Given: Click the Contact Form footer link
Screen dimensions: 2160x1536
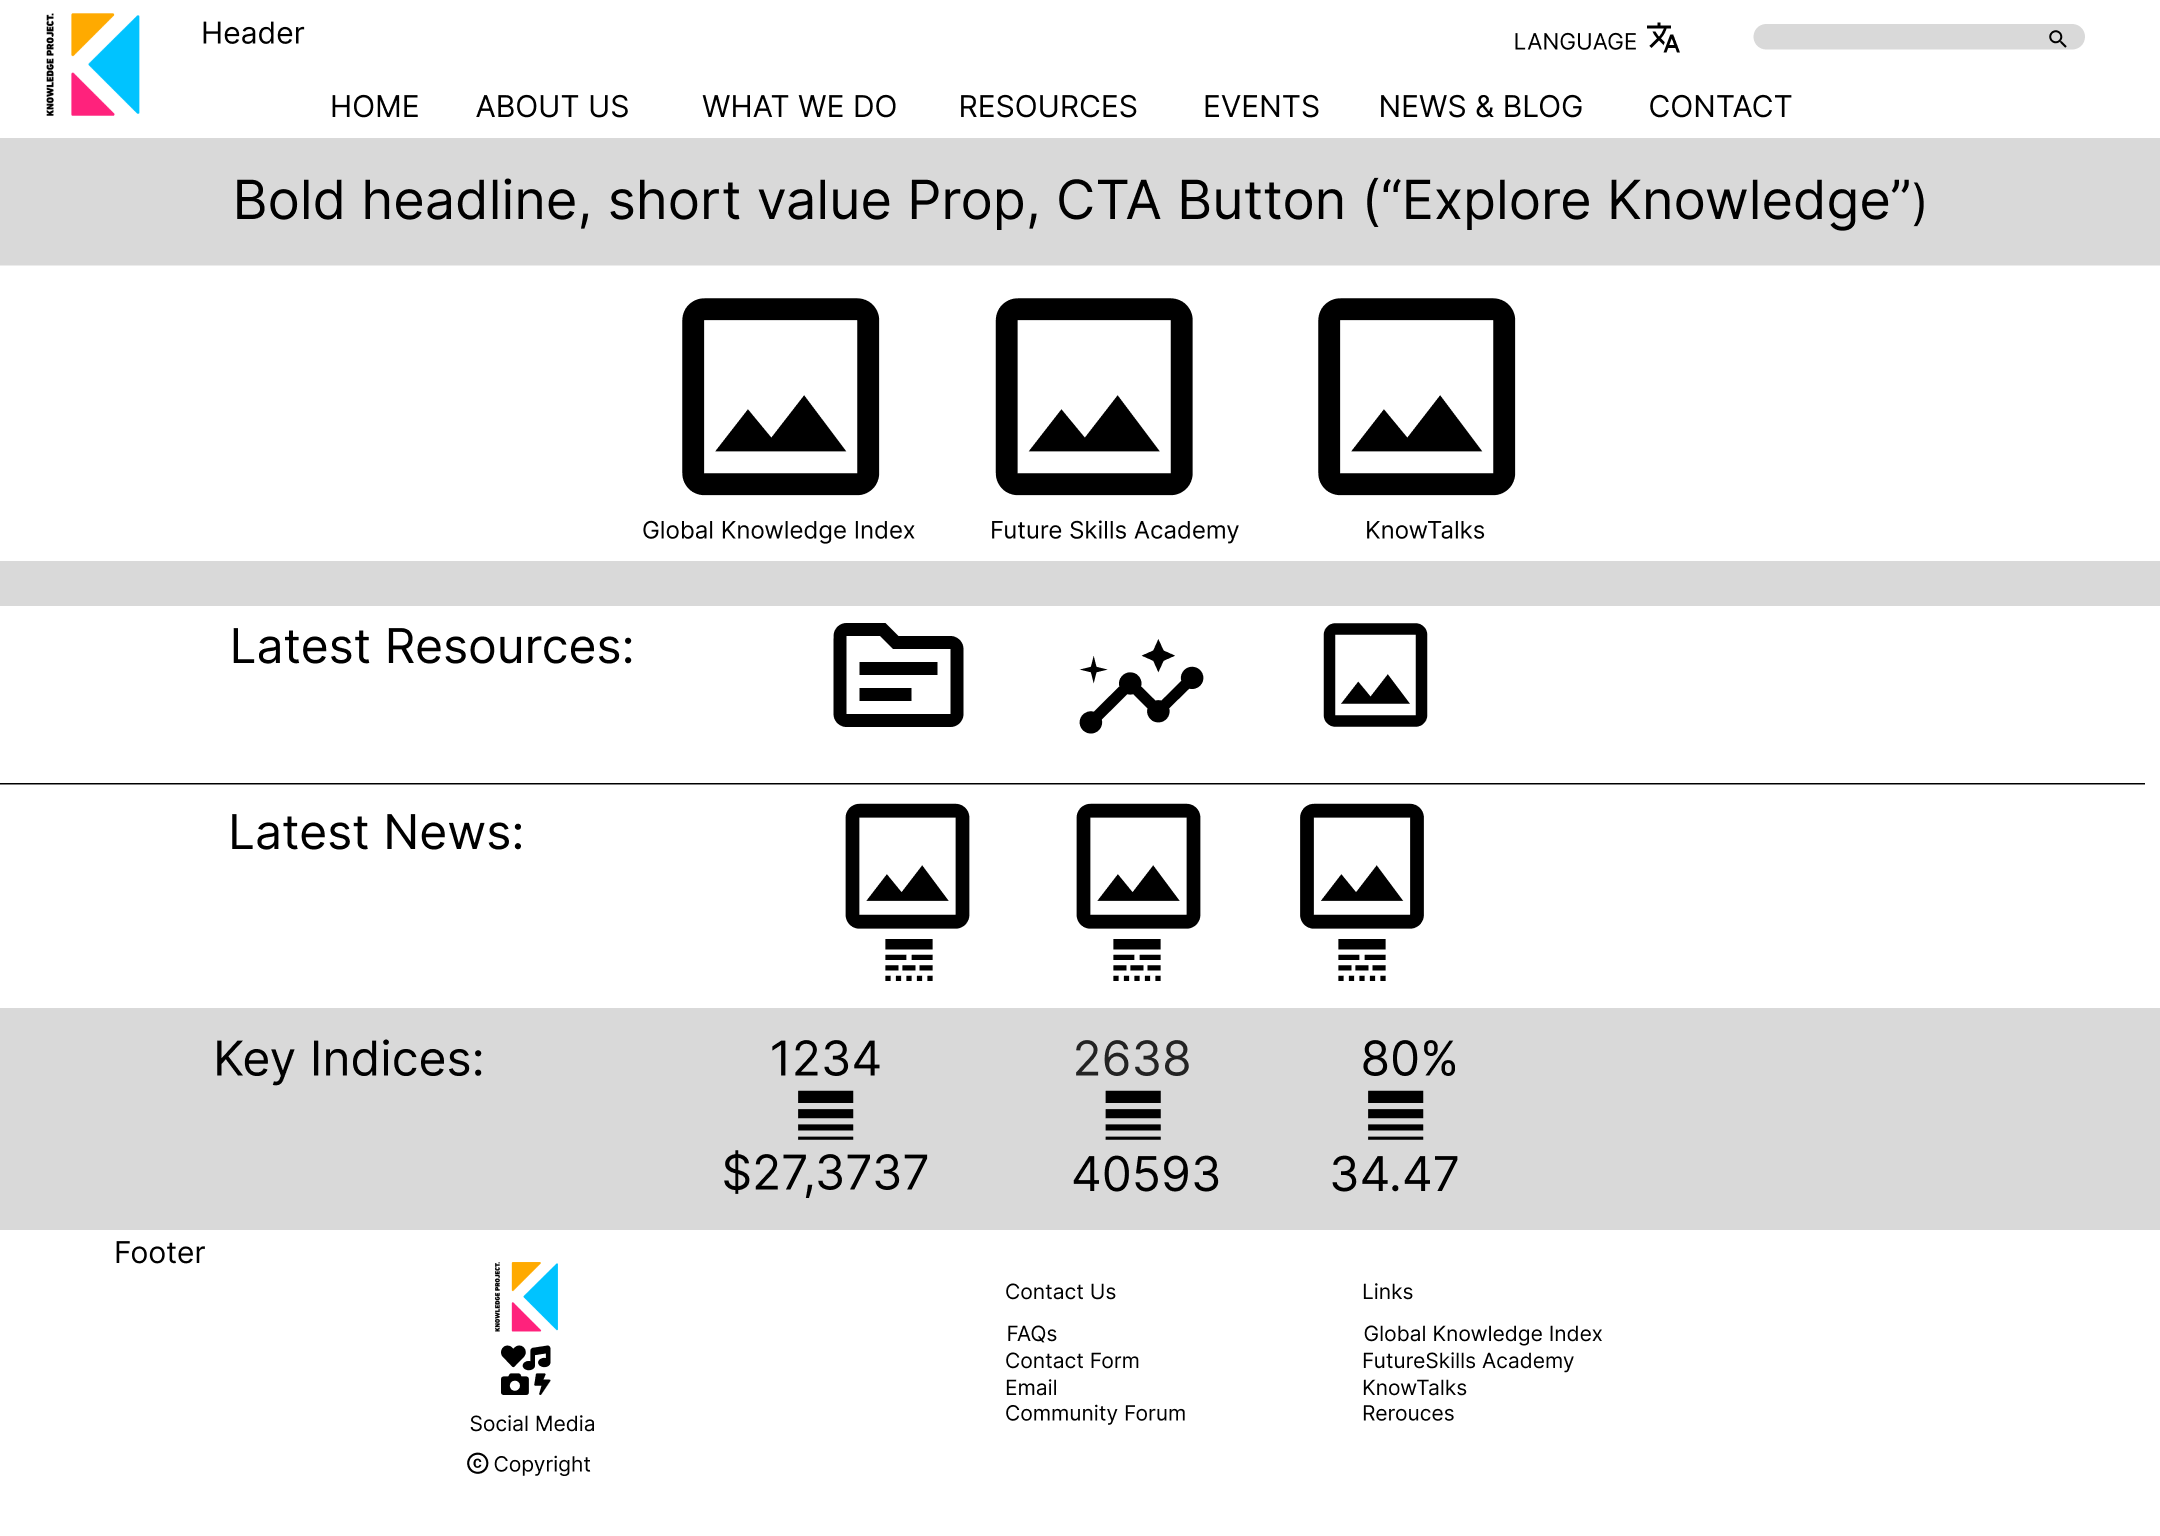Looking at the screenshot, I should coord(1071,1361).
